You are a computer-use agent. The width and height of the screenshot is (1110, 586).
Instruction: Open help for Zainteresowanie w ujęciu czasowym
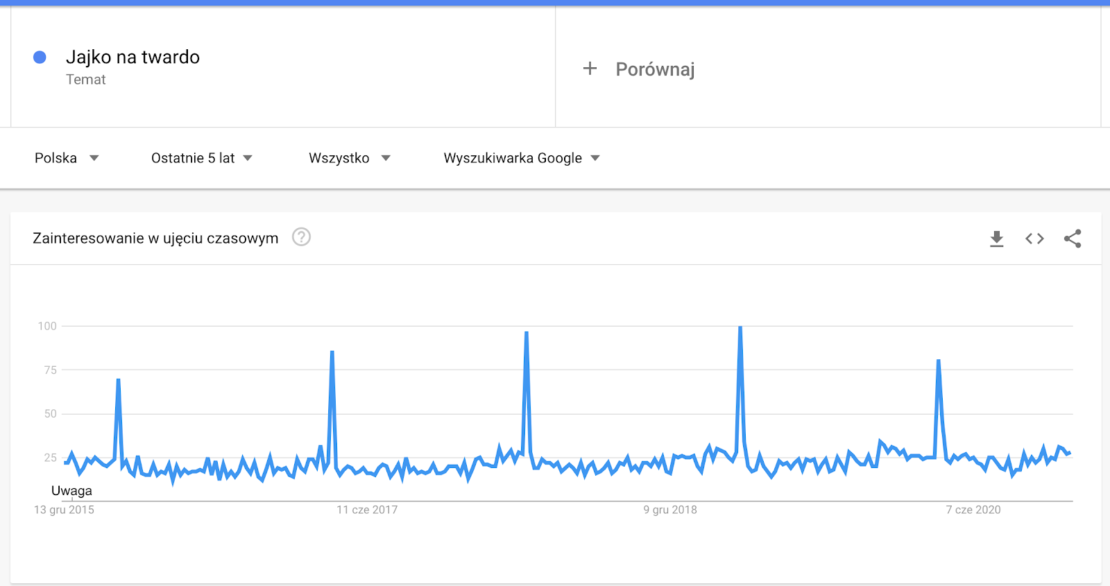(302, 238)
